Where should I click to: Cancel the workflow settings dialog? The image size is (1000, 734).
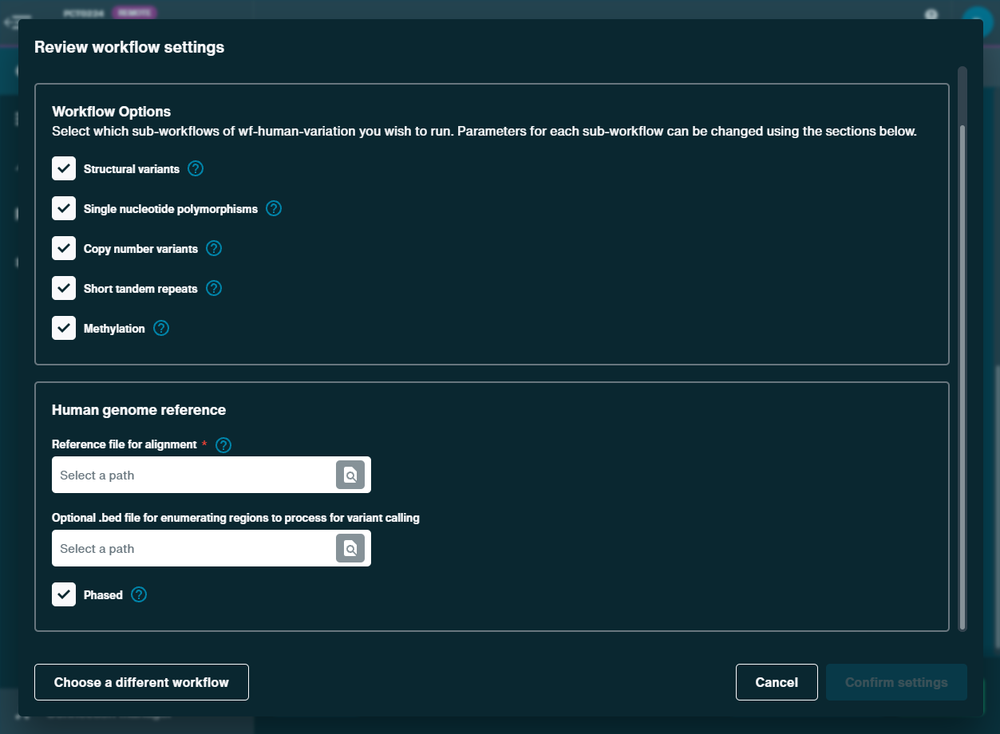pos(776,682)
